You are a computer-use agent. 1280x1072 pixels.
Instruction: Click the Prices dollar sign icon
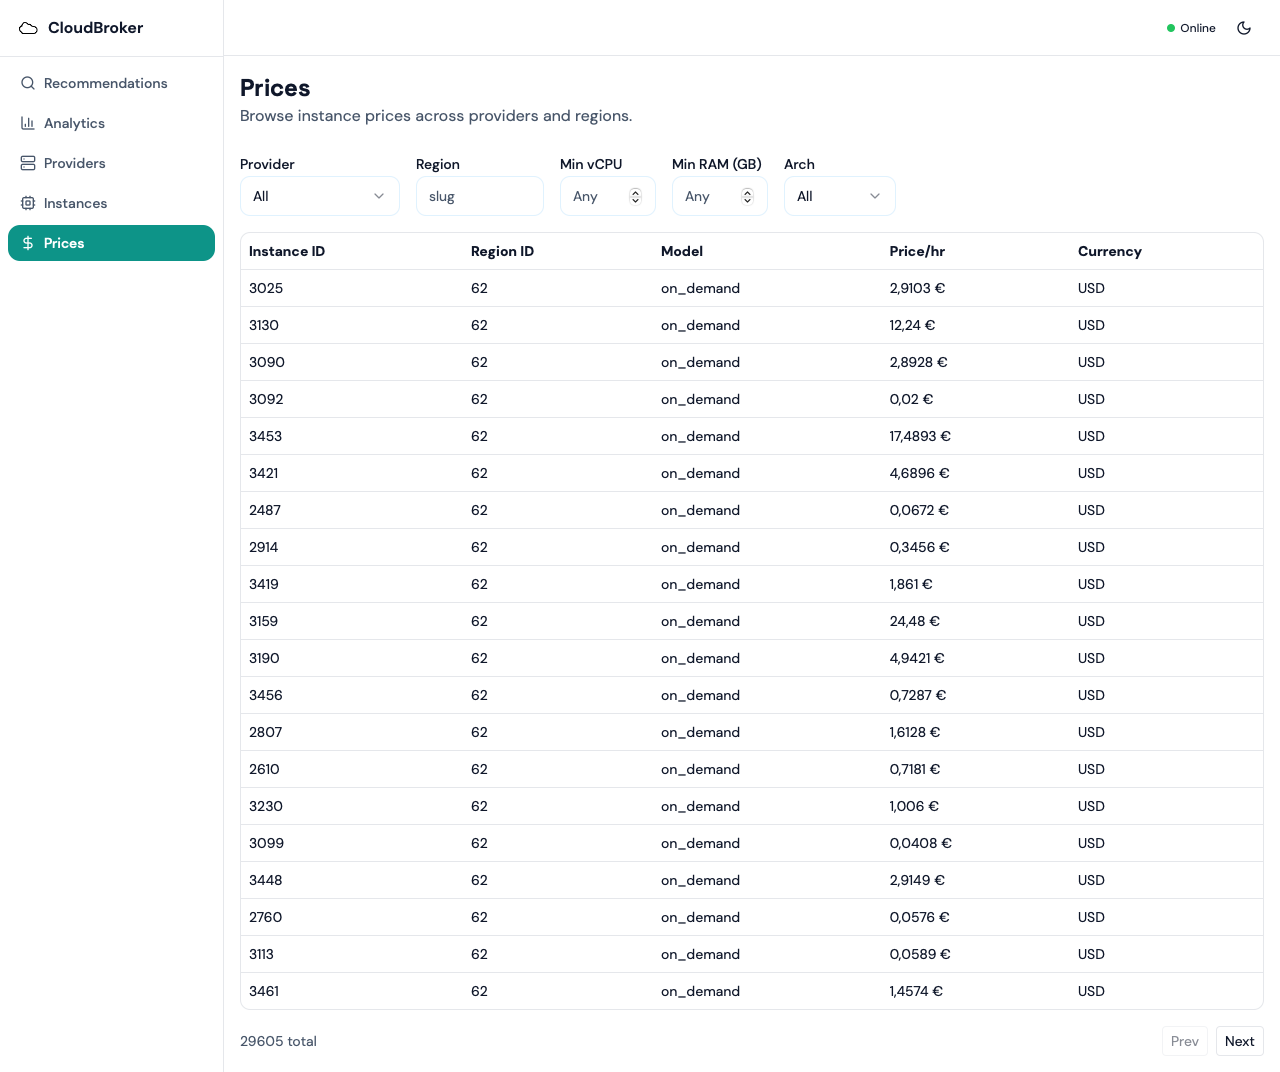click(x=30, y=243)
